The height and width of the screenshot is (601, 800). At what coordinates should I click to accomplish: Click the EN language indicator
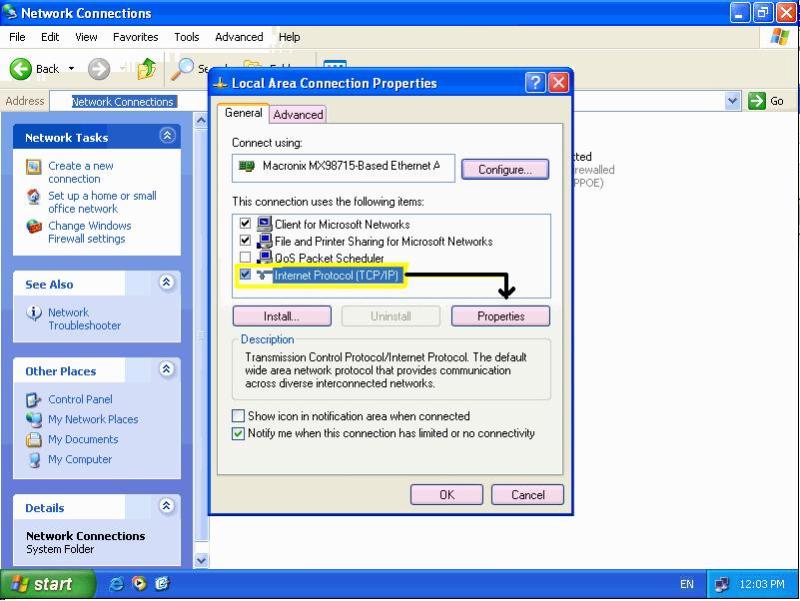pyautogui.click(x=687, y=584)
